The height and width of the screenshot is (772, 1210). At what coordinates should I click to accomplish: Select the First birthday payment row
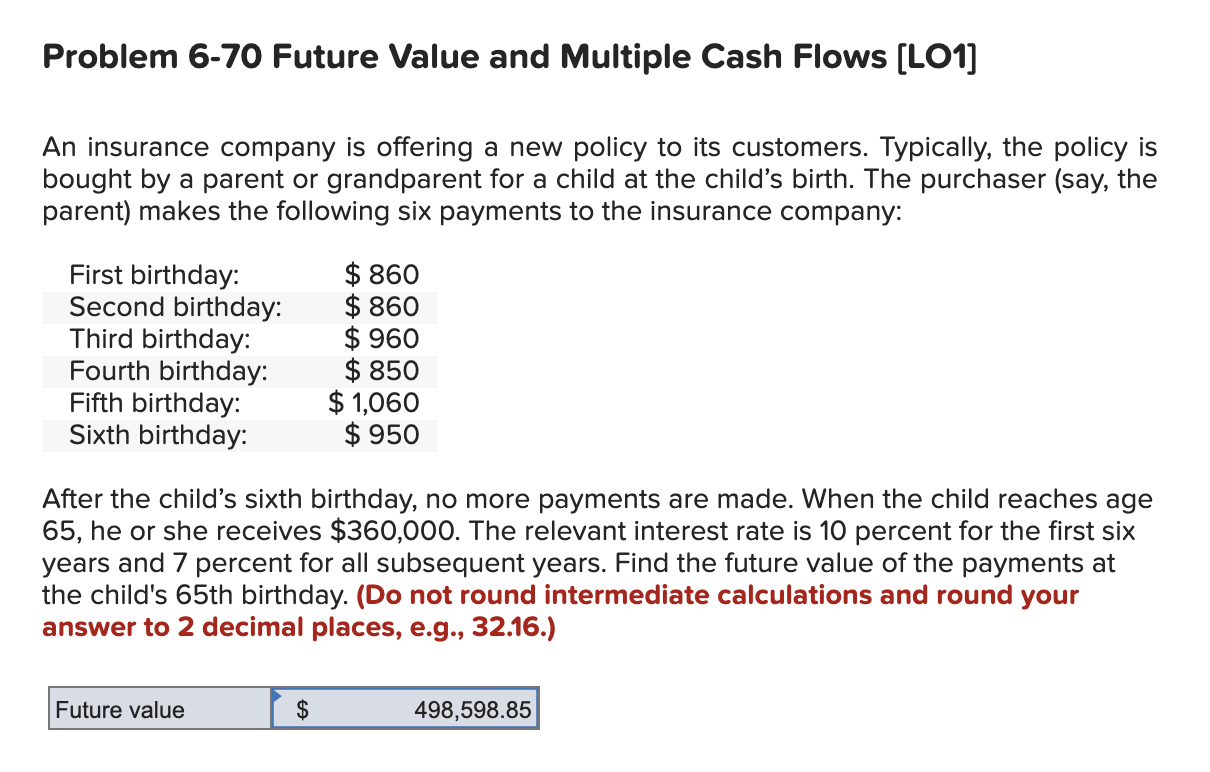point(240,275)
